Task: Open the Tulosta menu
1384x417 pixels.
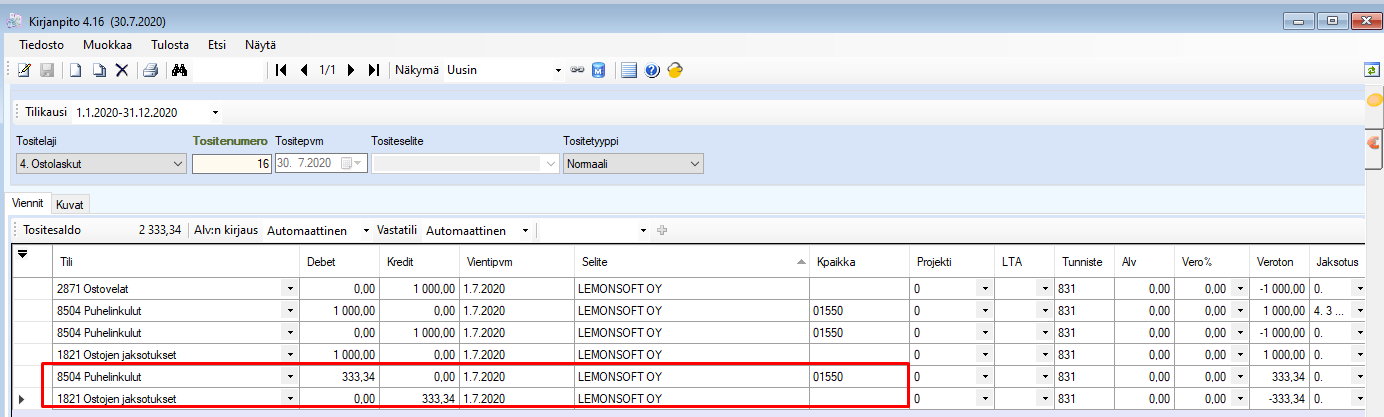Action: (172, 45)
